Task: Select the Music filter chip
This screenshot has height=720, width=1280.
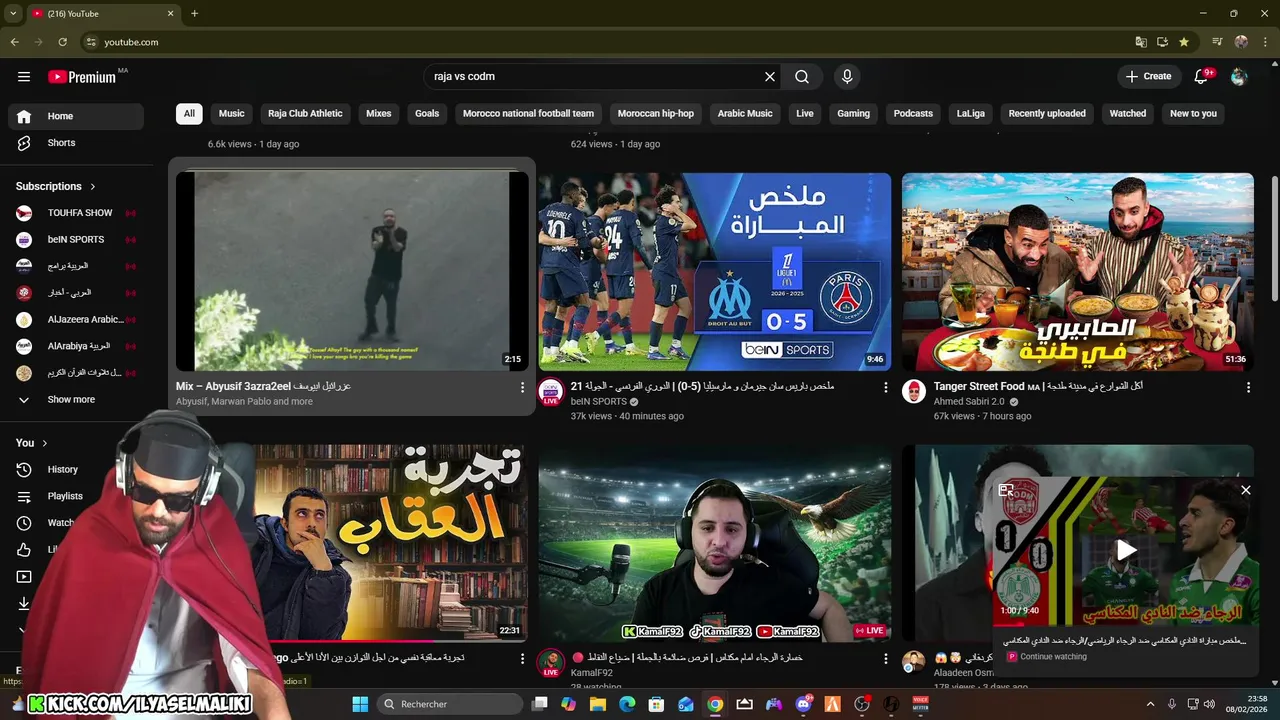Action: [232, 113]
